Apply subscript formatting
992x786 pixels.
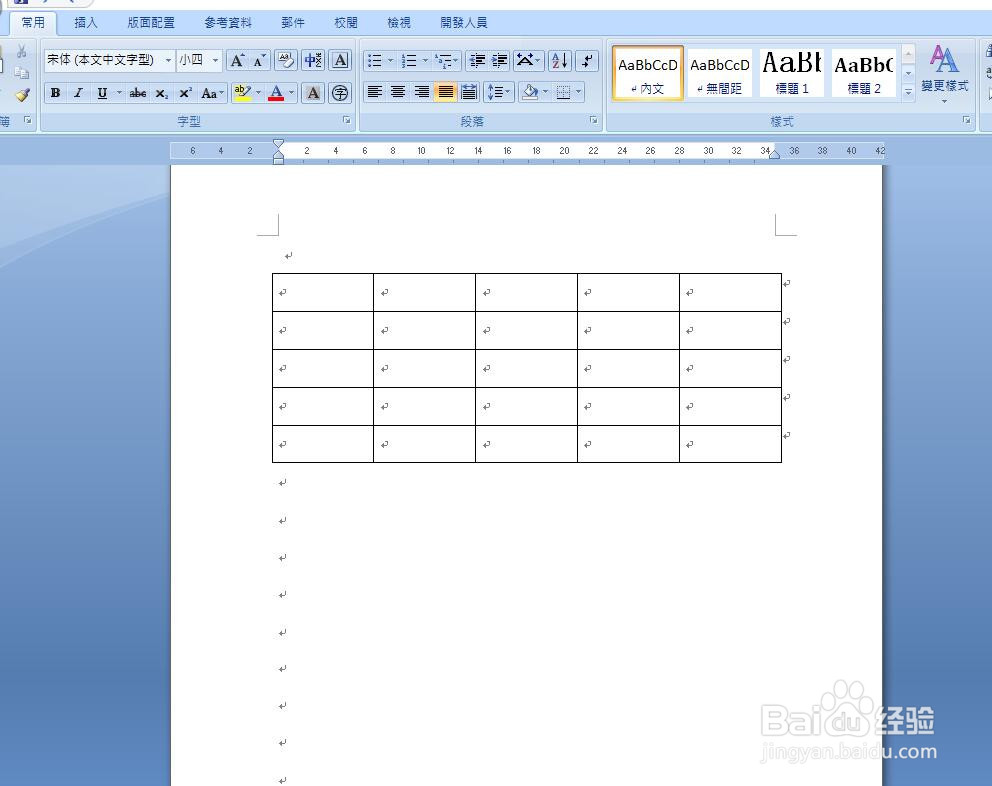click(162, 94)
